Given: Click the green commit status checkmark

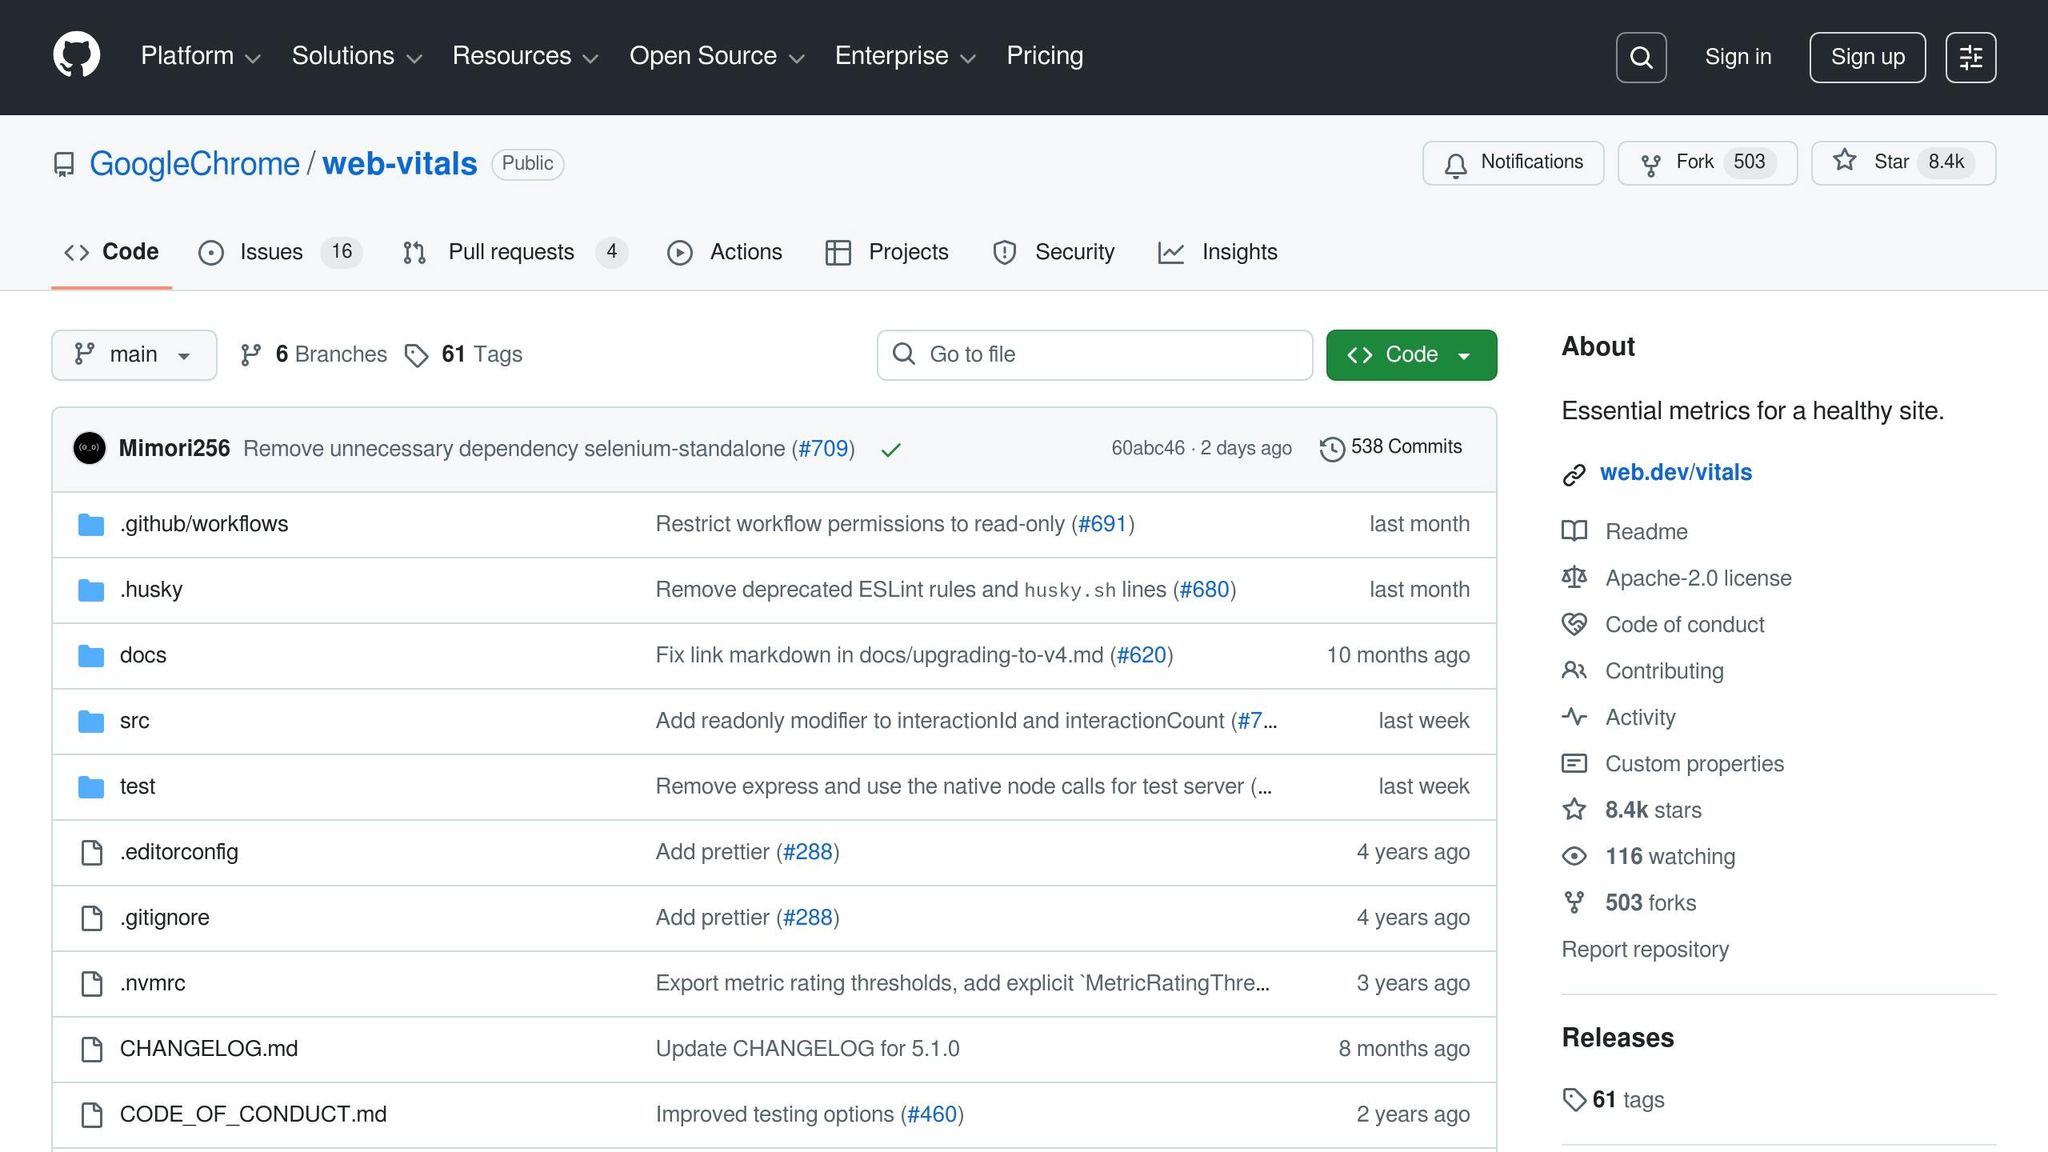Looking at the screenshot, I should [x=890, y=450].
